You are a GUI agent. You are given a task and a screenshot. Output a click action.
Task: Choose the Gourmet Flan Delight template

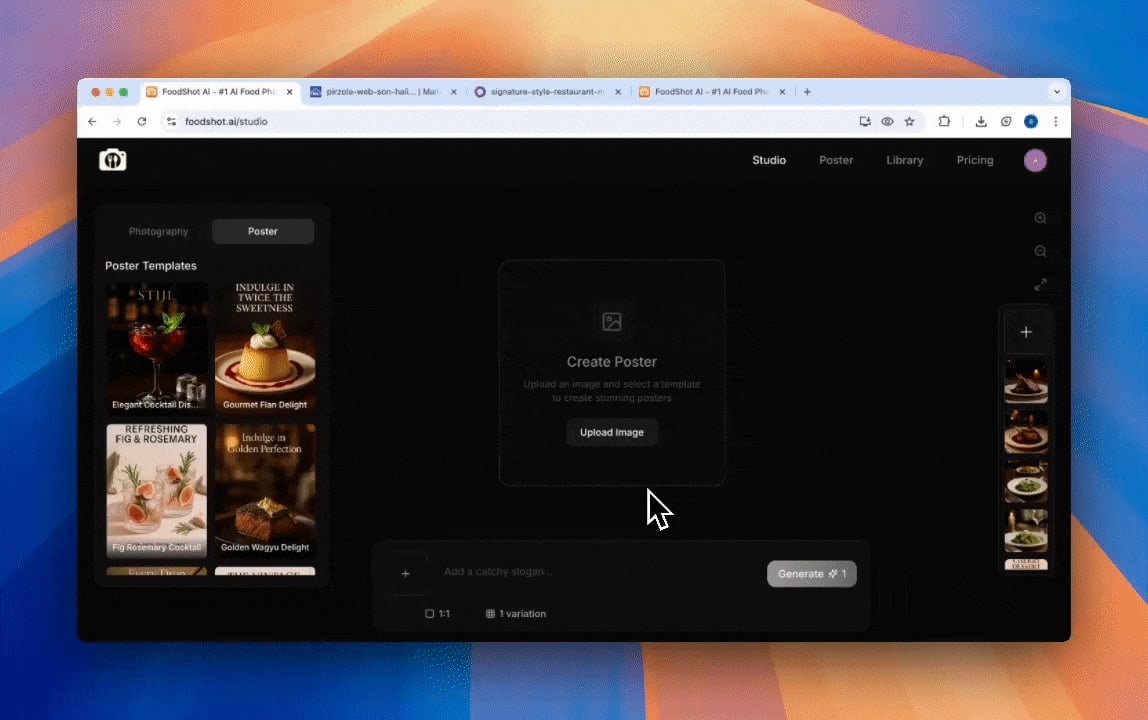pyautogui.click(x=265, y=347)
